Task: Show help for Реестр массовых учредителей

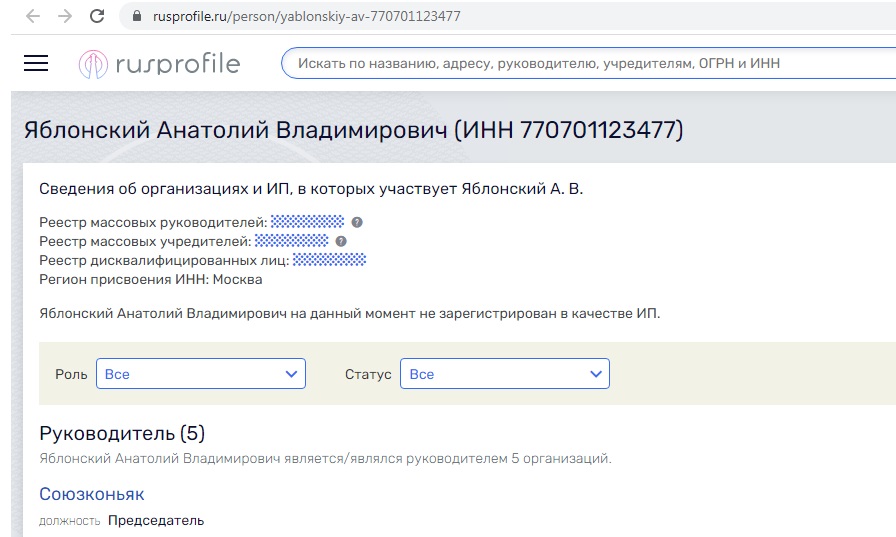Action: [x=341, y=241]
